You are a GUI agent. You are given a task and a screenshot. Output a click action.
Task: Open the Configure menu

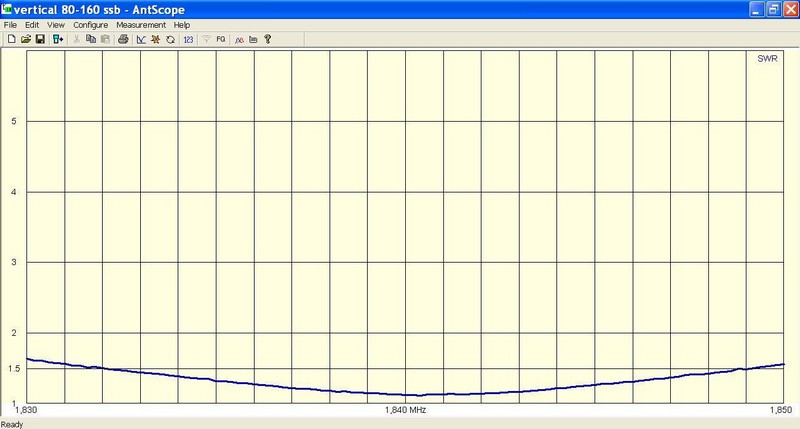(90, 24)
